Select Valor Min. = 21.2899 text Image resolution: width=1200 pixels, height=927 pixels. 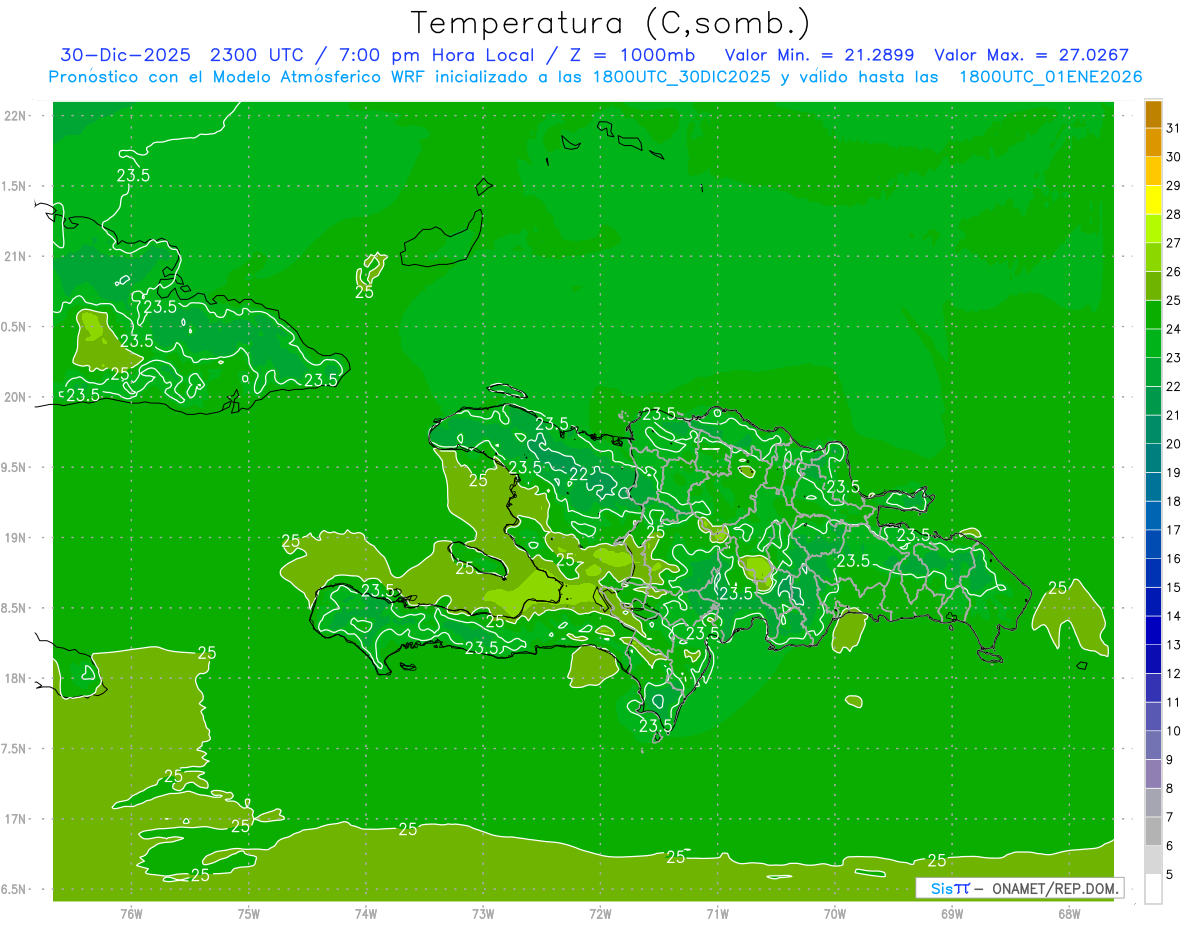tap(819, 55)
